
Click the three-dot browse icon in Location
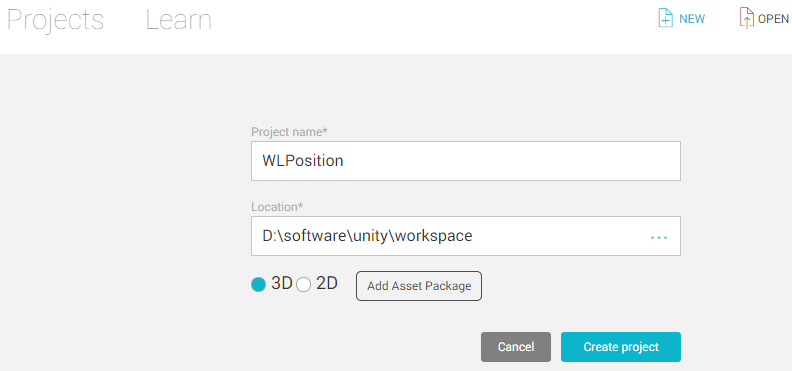click(x=659, y=237)
